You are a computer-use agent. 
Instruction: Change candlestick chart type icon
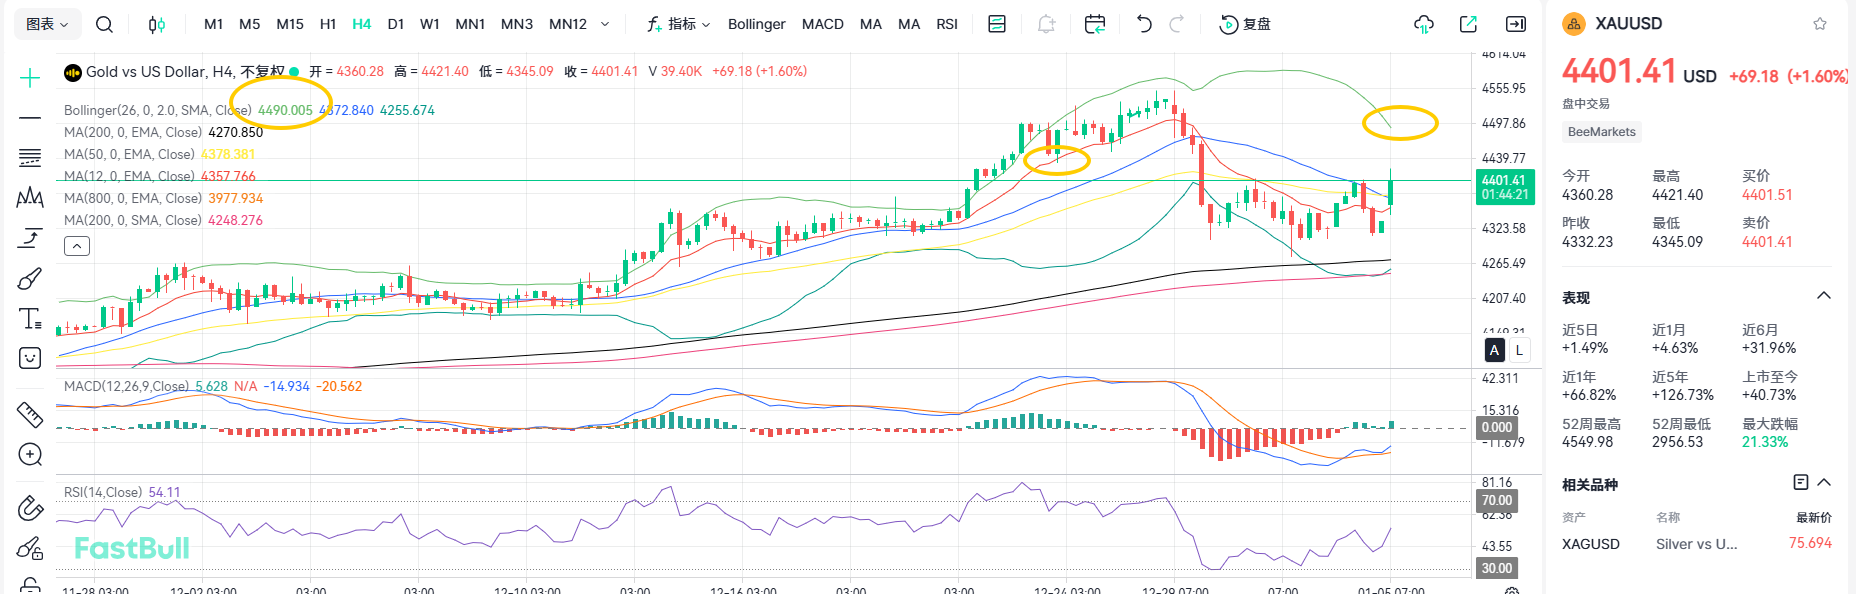tap(157, 24)
